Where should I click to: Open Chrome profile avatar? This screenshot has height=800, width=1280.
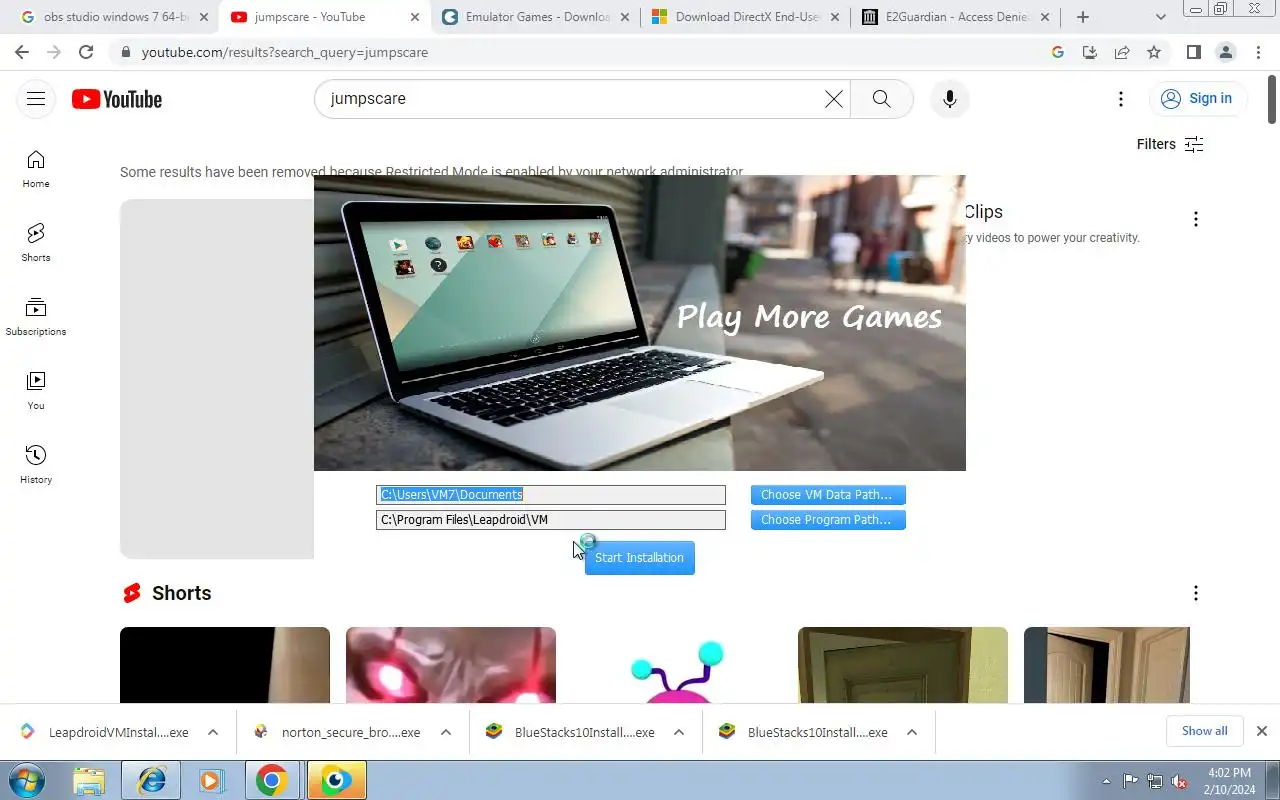click(x=1225, y=52)
